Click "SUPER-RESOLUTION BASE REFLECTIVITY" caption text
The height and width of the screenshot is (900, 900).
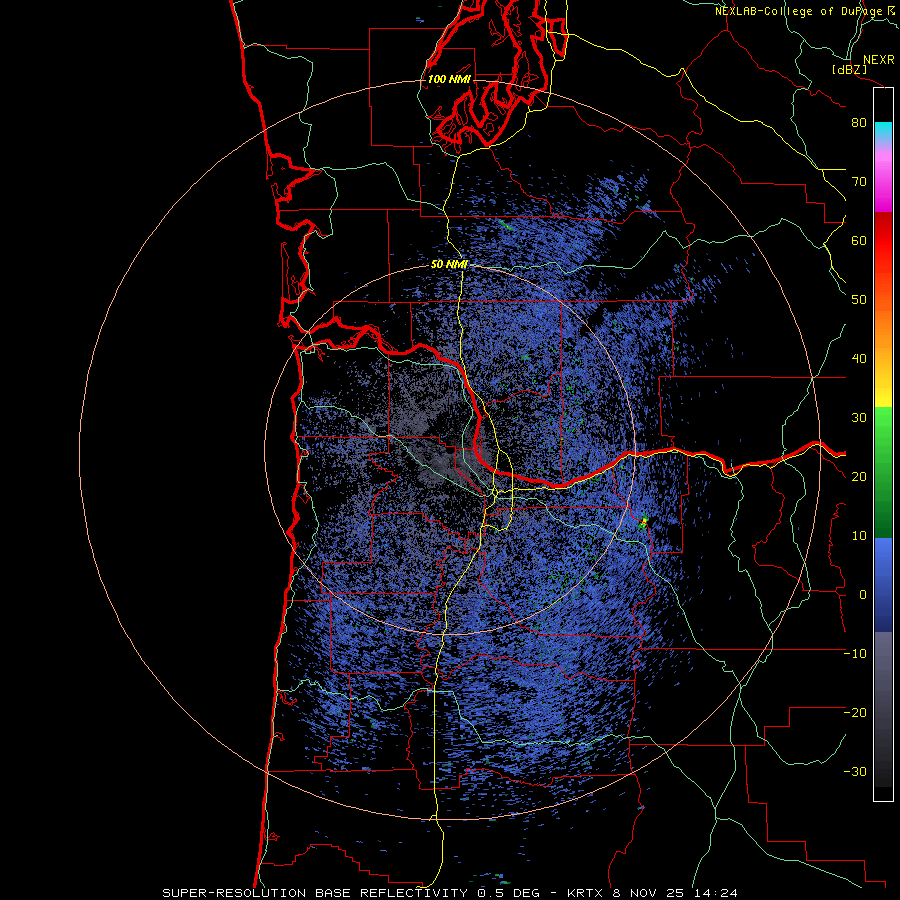tap(315, 893)
